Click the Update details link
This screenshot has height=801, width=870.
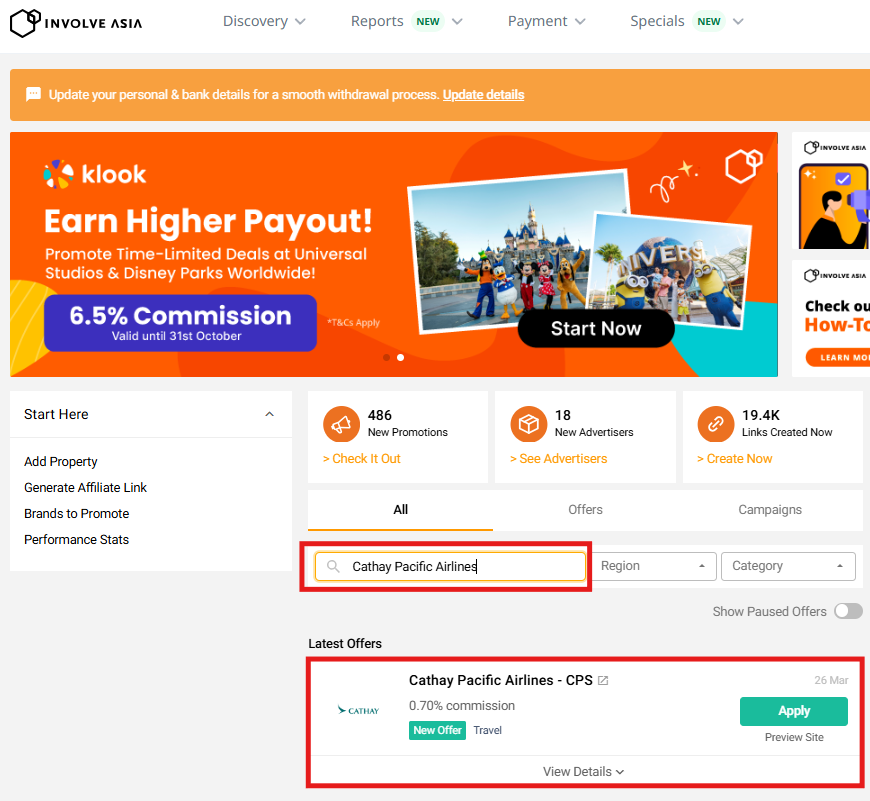click(483, 94)
